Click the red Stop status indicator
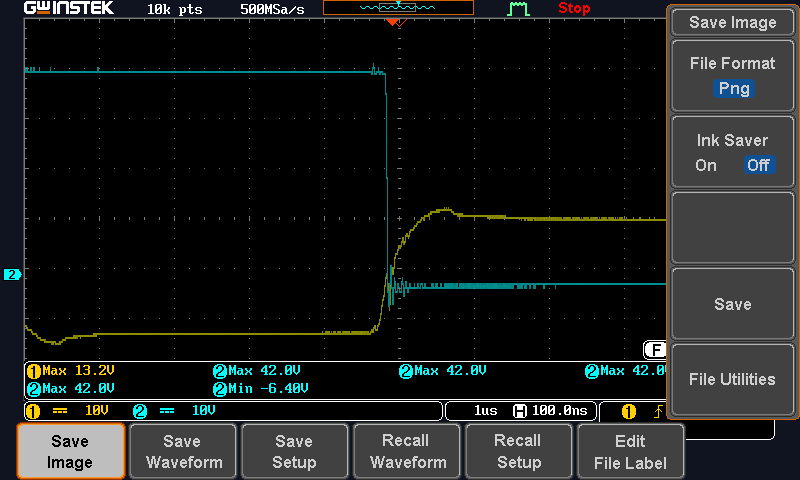Viewport: 800px width, 480px height. click(x=574, y=8)
